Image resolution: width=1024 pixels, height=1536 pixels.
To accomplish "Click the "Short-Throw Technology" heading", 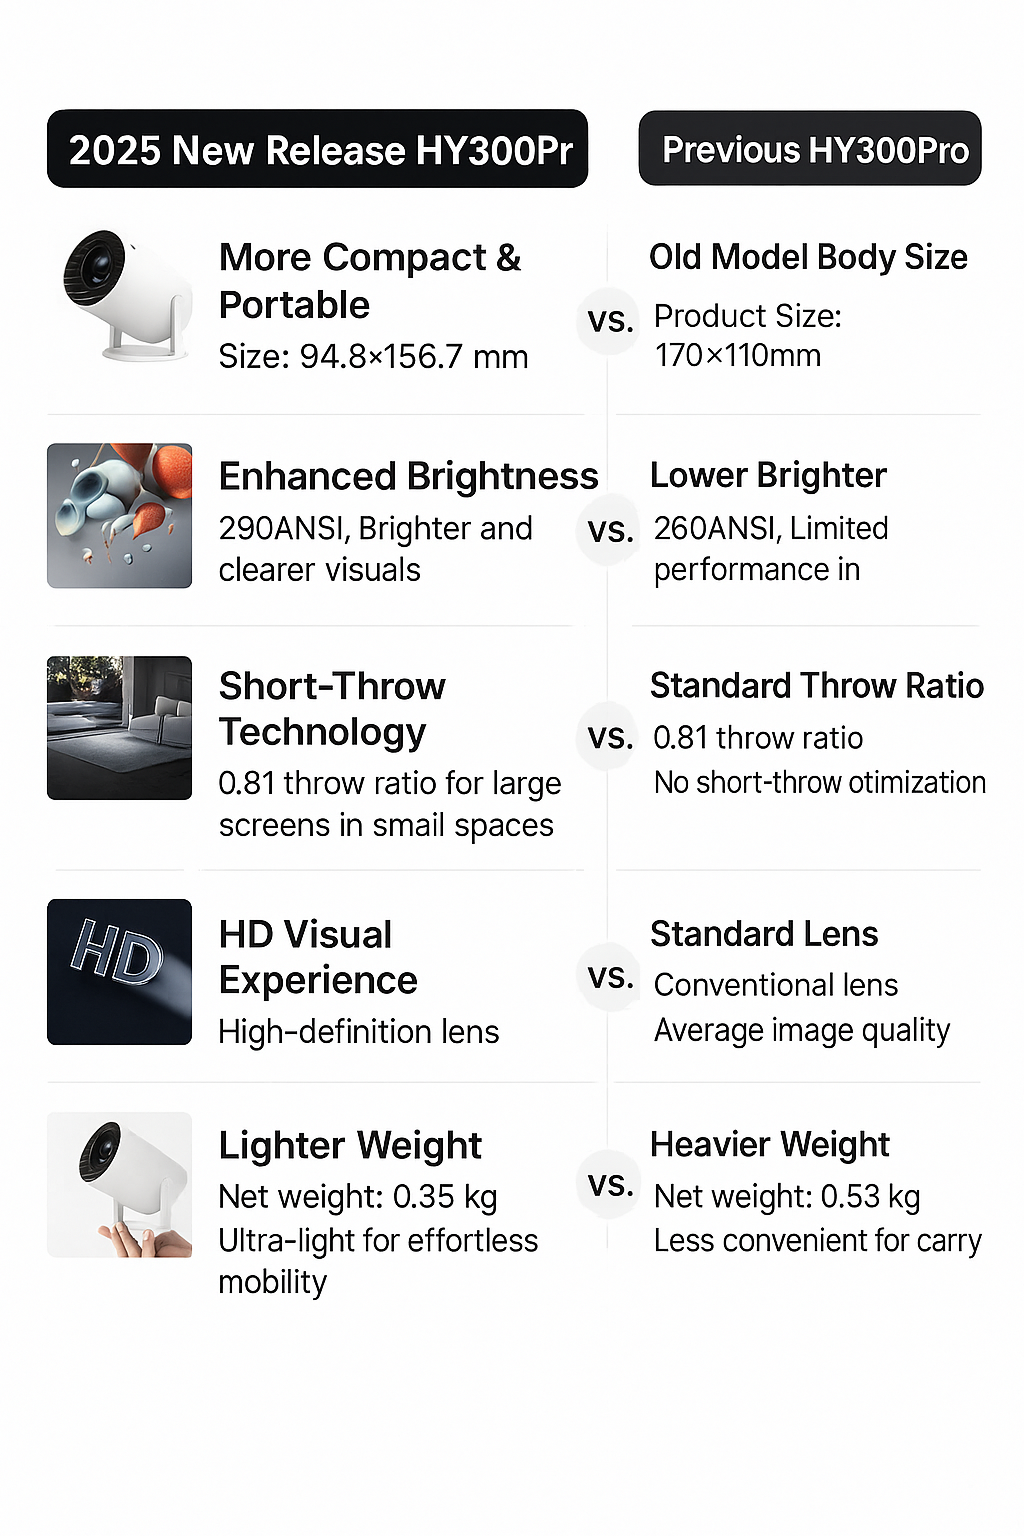I will click(332, 709).
